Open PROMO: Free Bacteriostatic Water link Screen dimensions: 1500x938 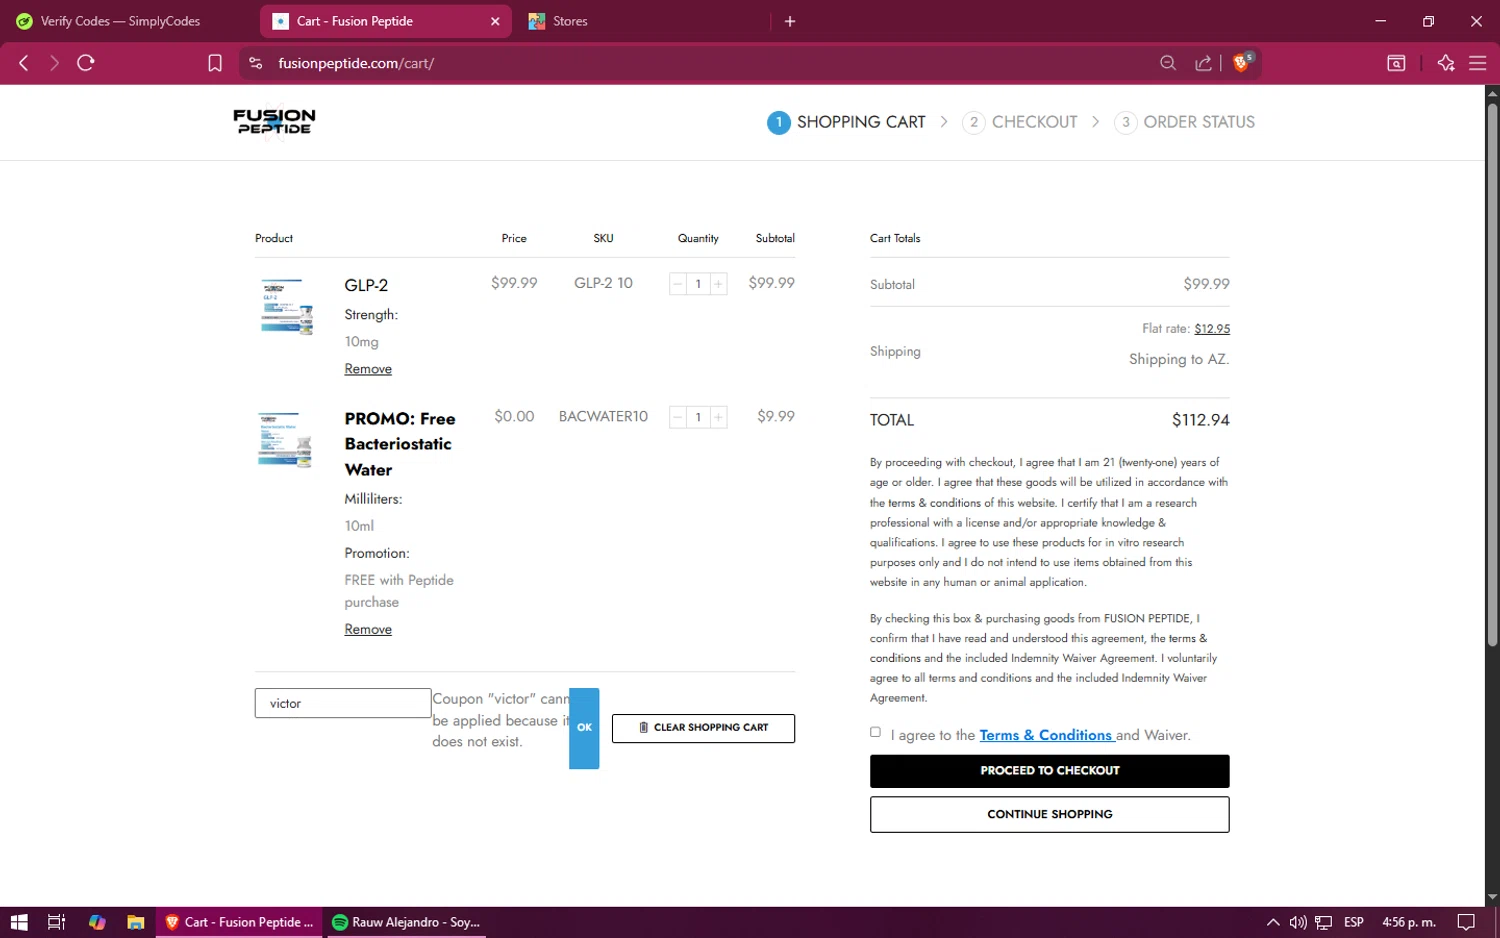click(400, 444)
